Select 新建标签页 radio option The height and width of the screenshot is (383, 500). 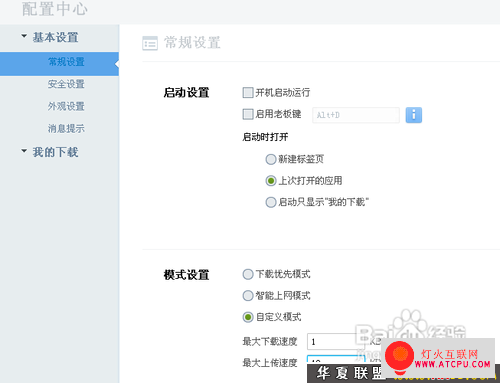click(271, 159)
